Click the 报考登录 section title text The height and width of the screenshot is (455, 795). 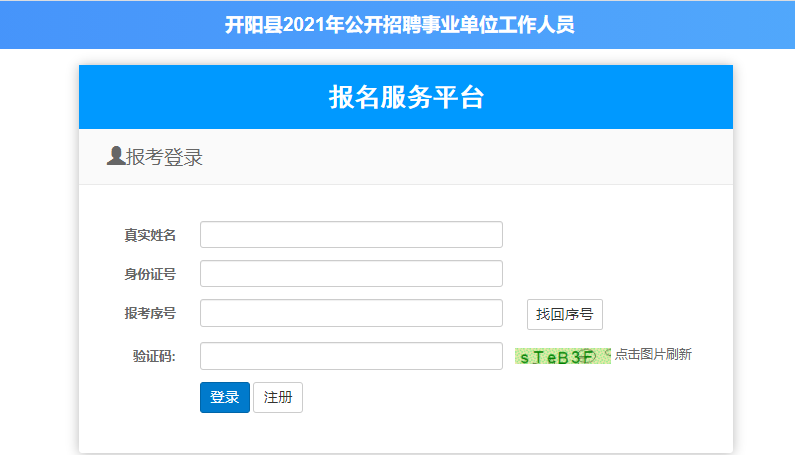pyautogui.click(x=164, y=157)
